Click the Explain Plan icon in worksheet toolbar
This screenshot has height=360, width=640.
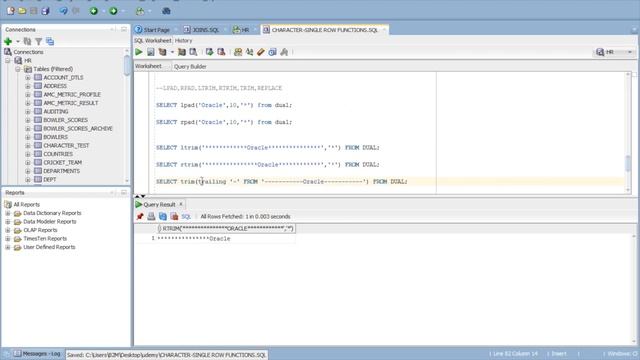162,52
